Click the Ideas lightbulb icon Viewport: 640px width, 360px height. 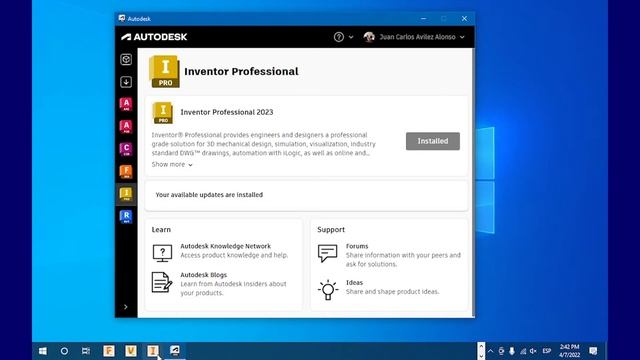click(x=328, y=290)
